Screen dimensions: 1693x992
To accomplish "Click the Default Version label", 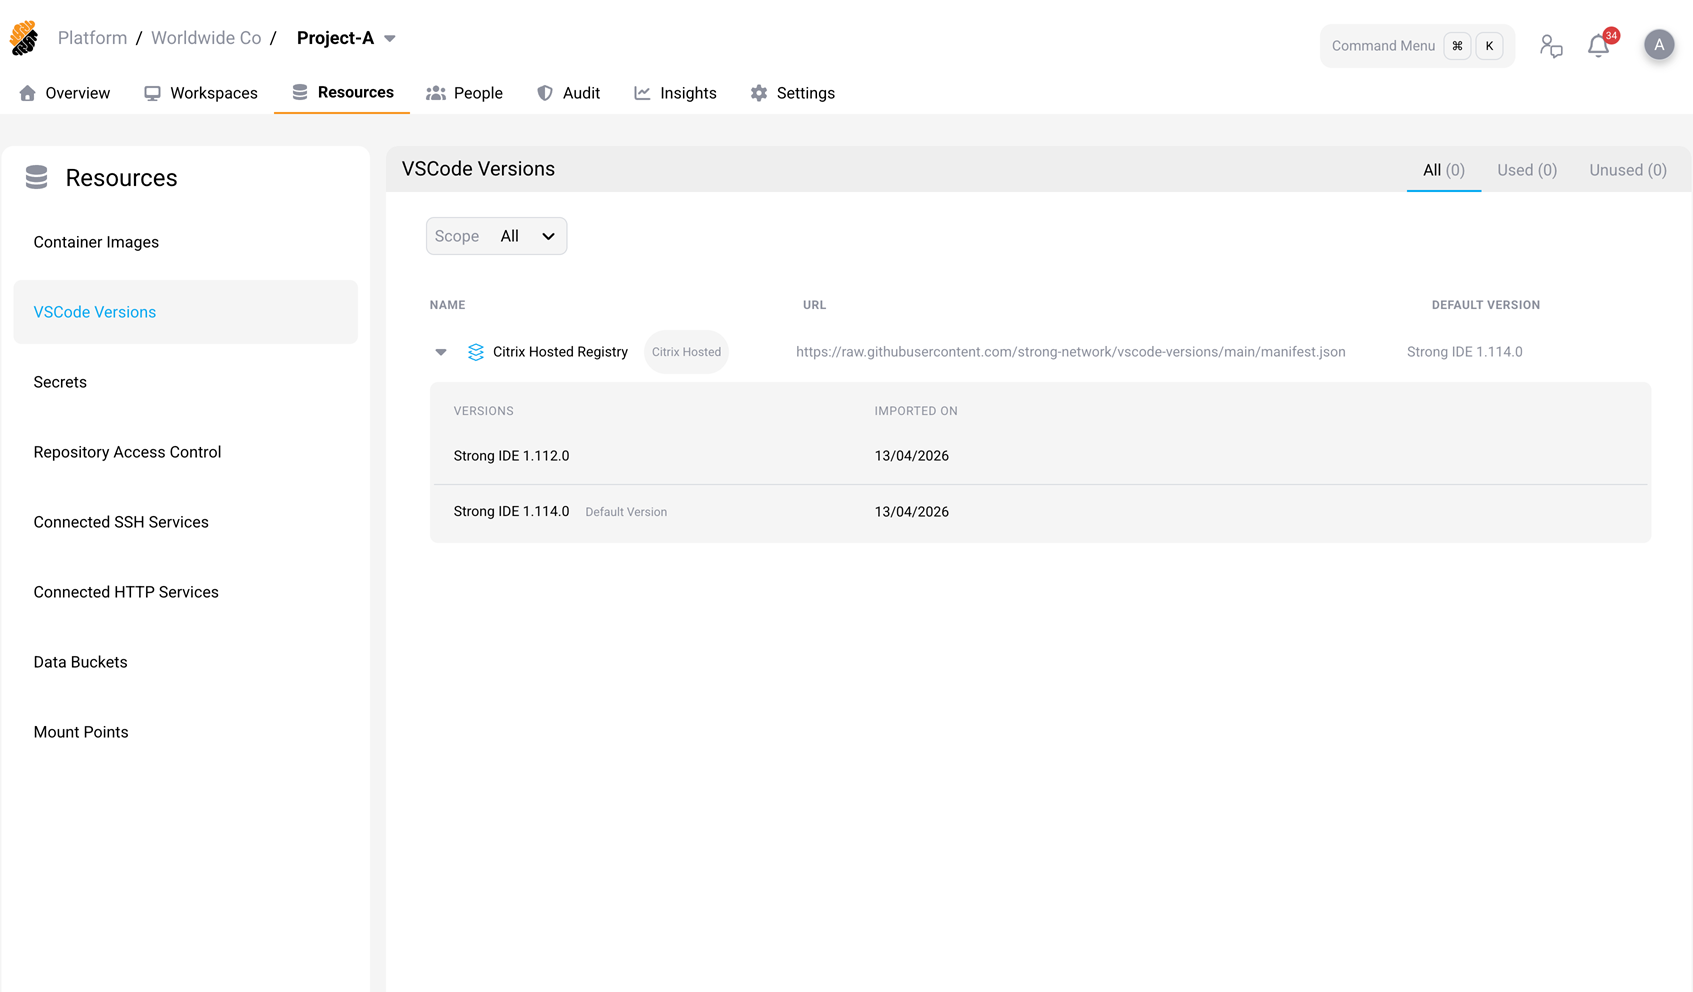I will tap(626, 512).
